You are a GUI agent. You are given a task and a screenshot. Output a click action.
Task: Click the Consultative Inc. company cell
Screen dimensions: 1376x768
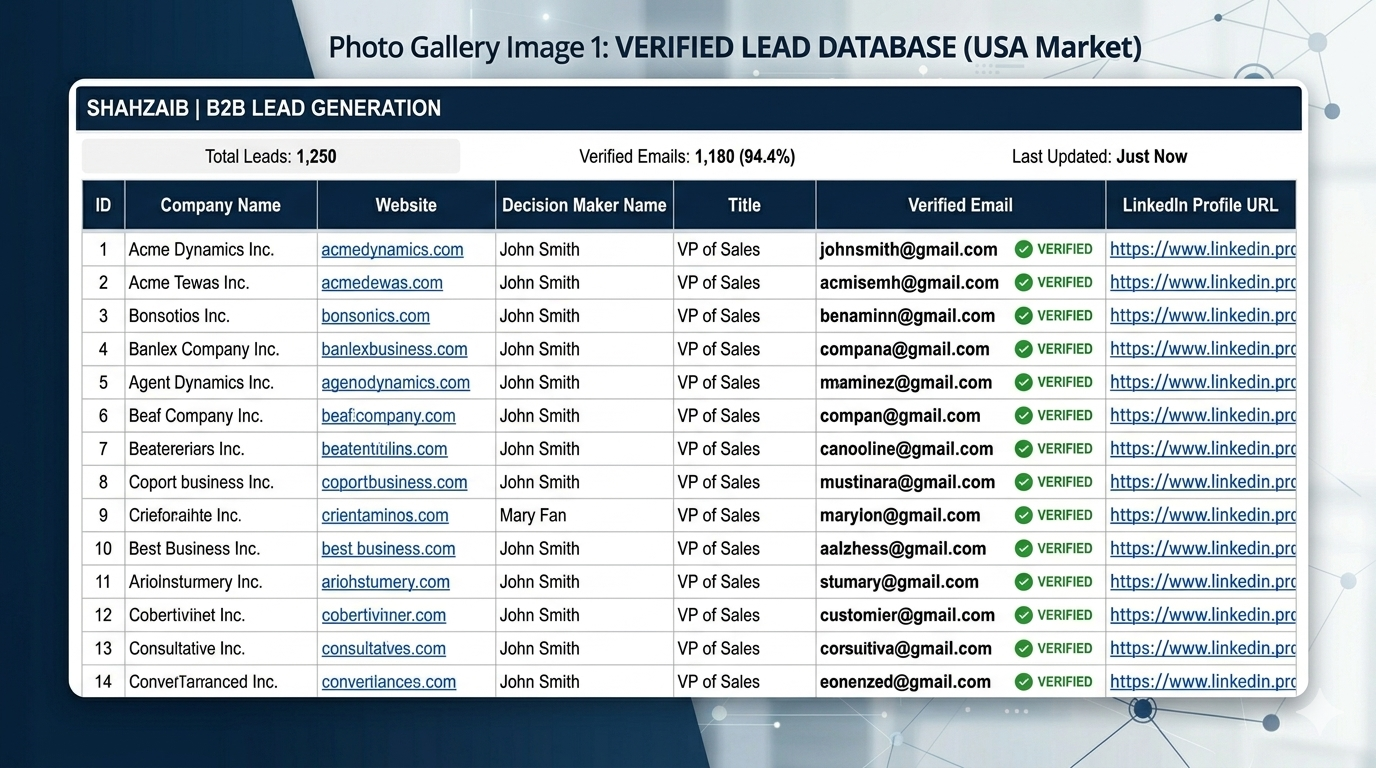187,649
